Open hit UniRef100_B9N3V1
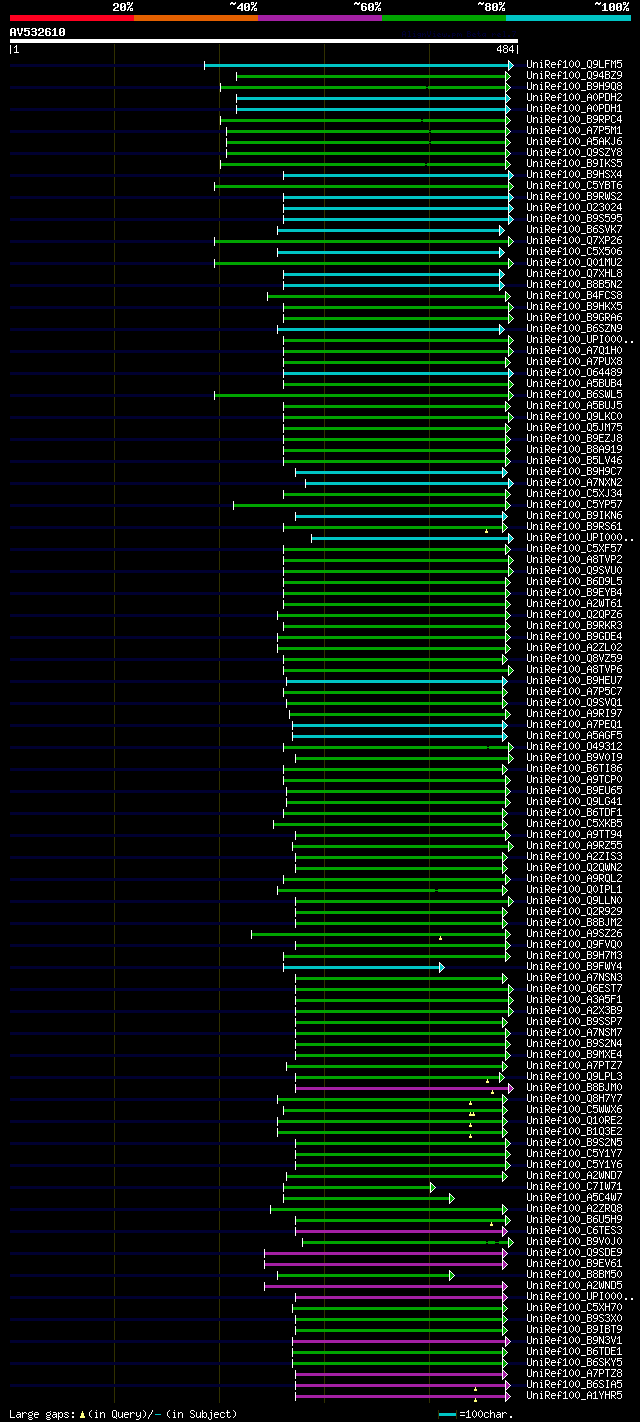Screen dimensions: 640x1422 pos(574,1341)
